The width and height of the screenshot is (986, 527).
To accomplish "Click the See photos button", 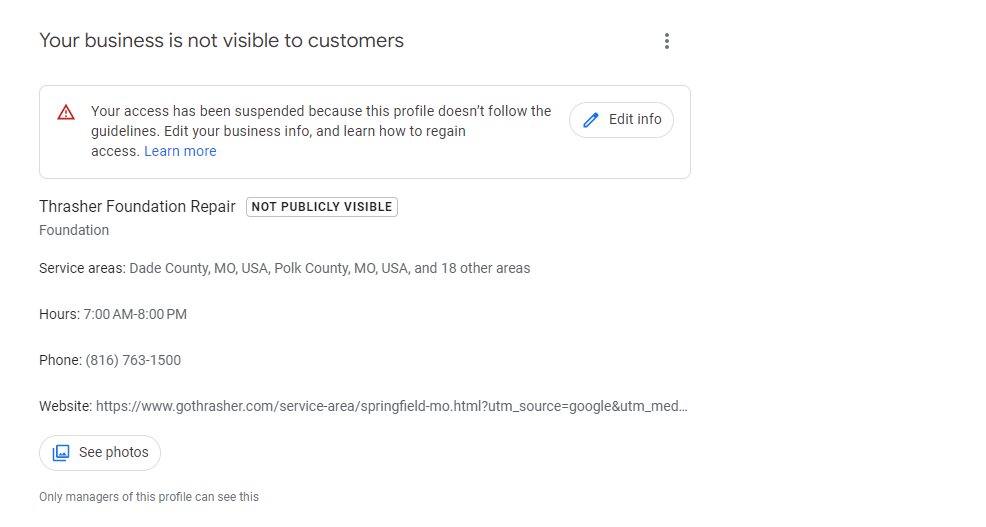I will click(100, 453).
